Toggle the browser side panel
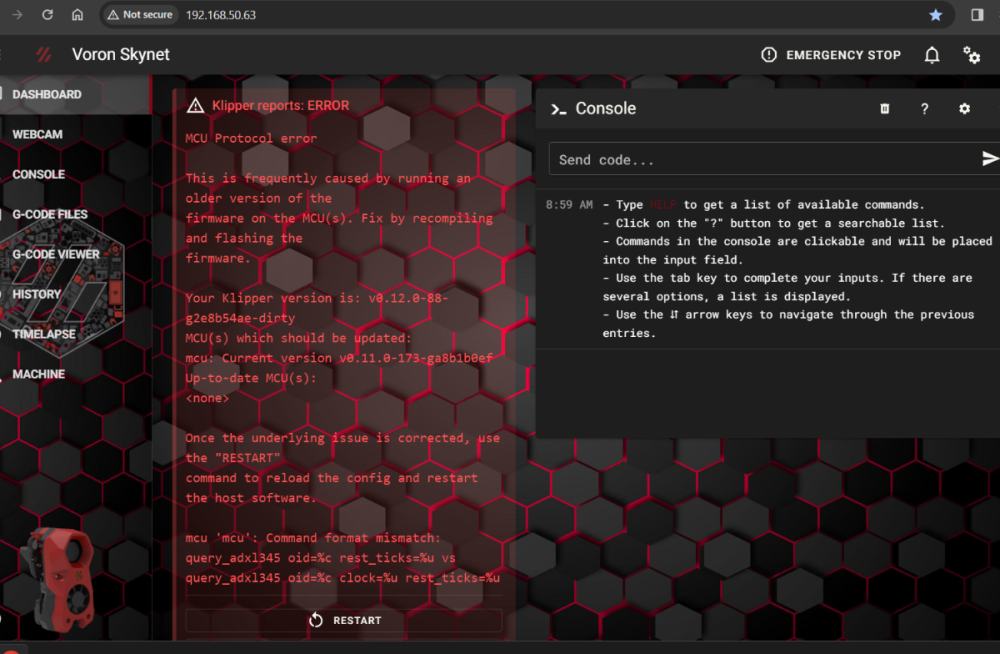Image resolution: width=1000 pixels, height=654 pixels. (x=976, y=15)
